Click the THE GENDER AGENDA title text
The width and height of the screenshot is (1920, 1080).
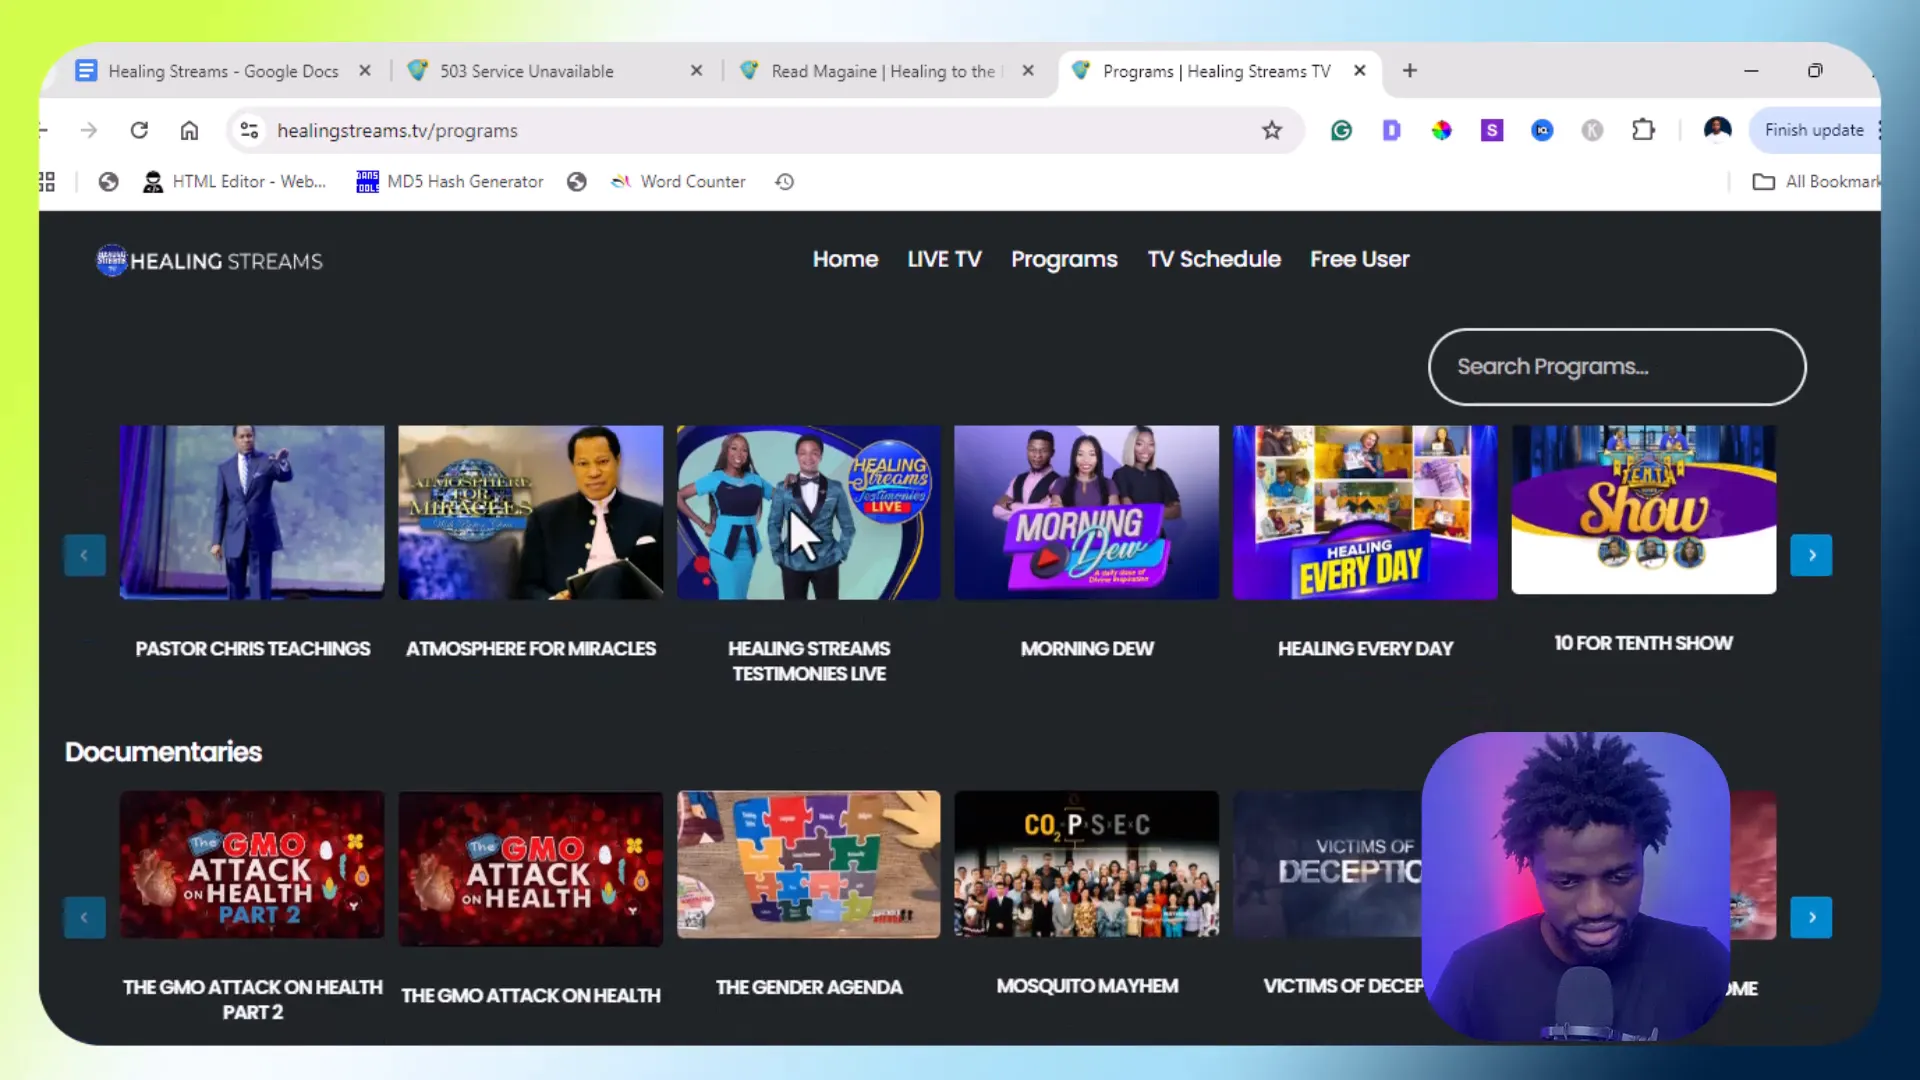809,987
